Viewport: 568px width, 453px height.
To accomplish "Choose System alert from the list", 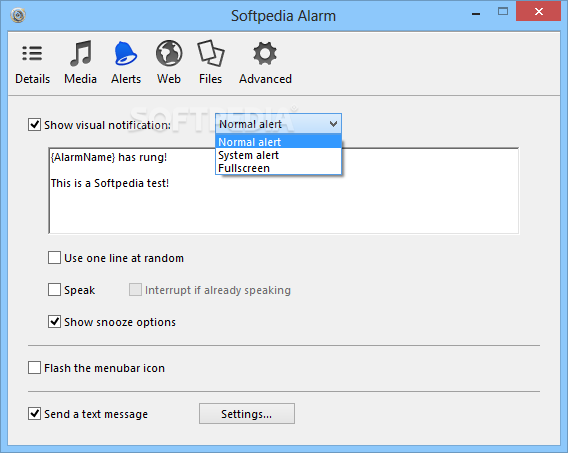I will [278, 155].
